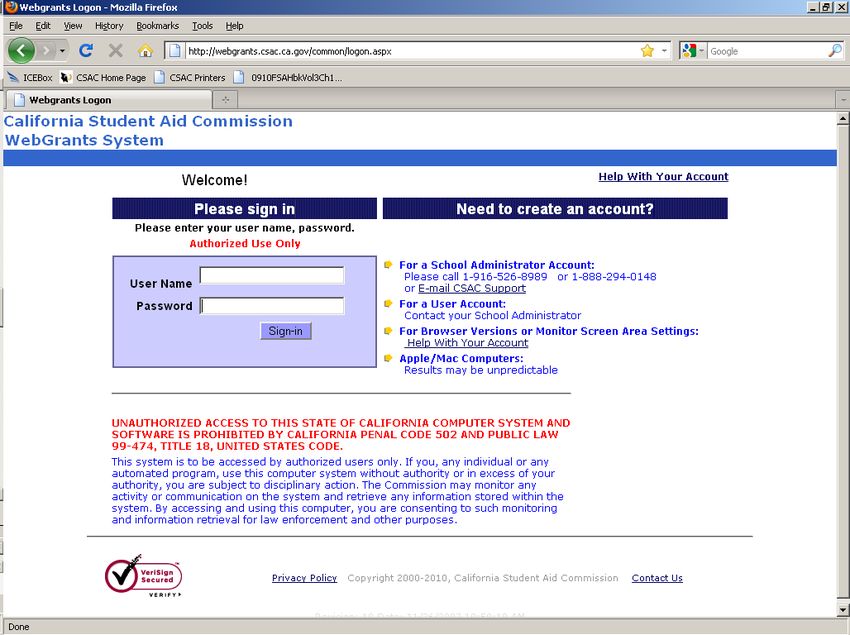
Task: Reload the page with the refresh icon
Action: (x=86, y=51)
